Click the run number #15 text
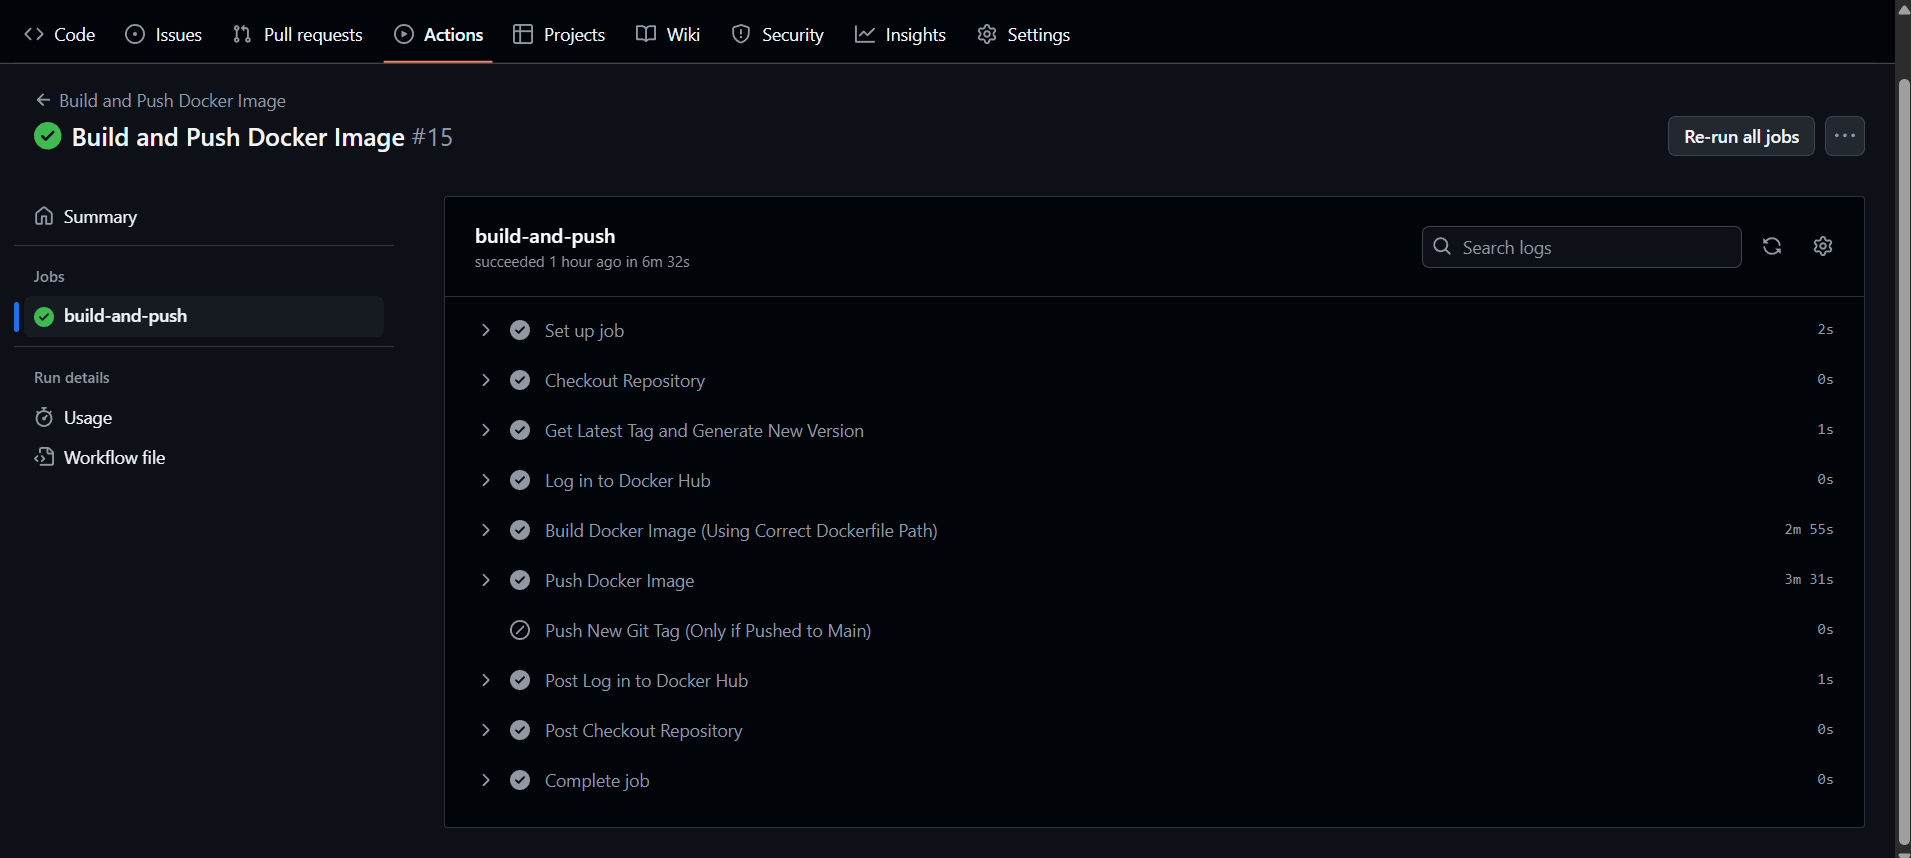This screenshot has height=858, width=1911. pos(432,137)
